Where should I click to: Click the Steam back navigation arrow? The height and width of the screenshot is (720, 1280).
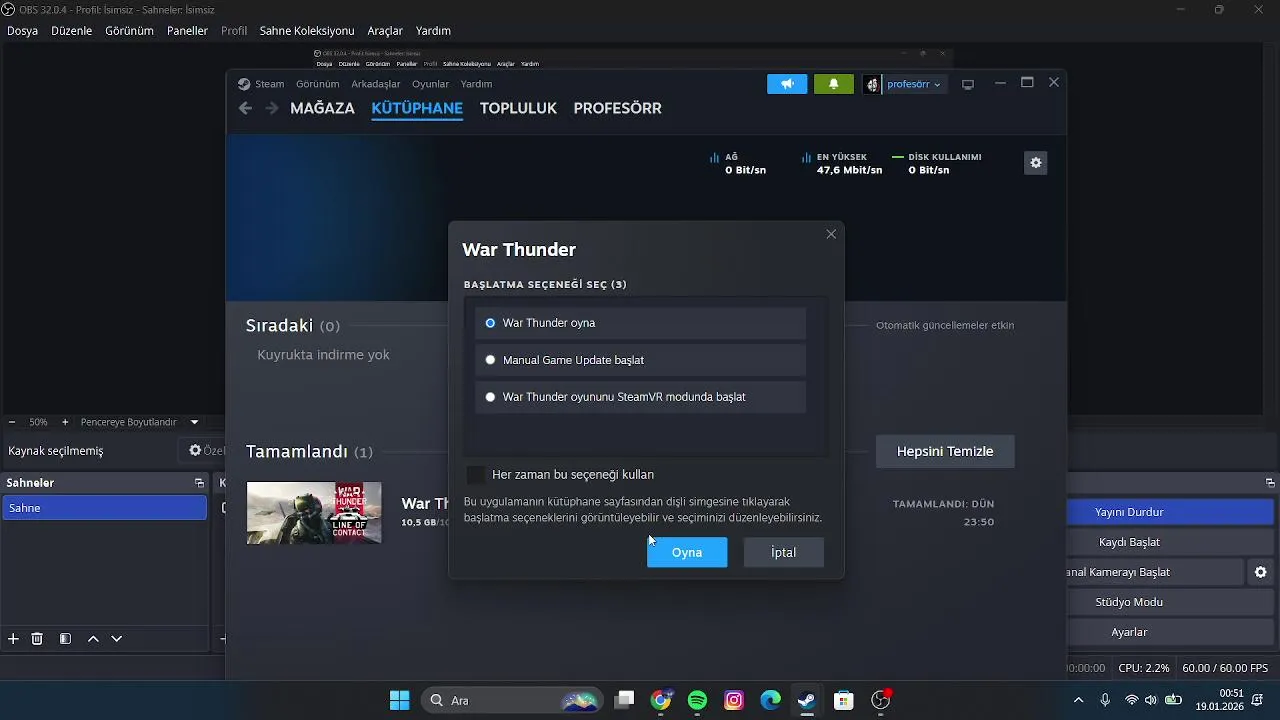coord(245,108)
